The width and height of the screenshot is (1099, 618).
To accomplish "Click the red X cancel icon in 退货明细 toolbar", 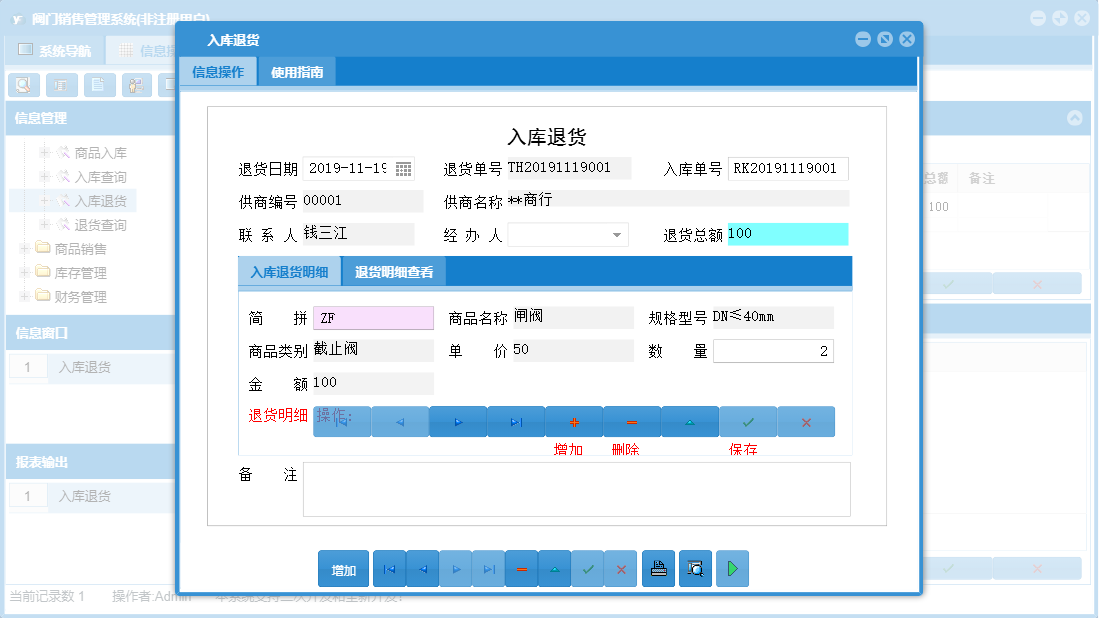I will [x=805, y=421].
